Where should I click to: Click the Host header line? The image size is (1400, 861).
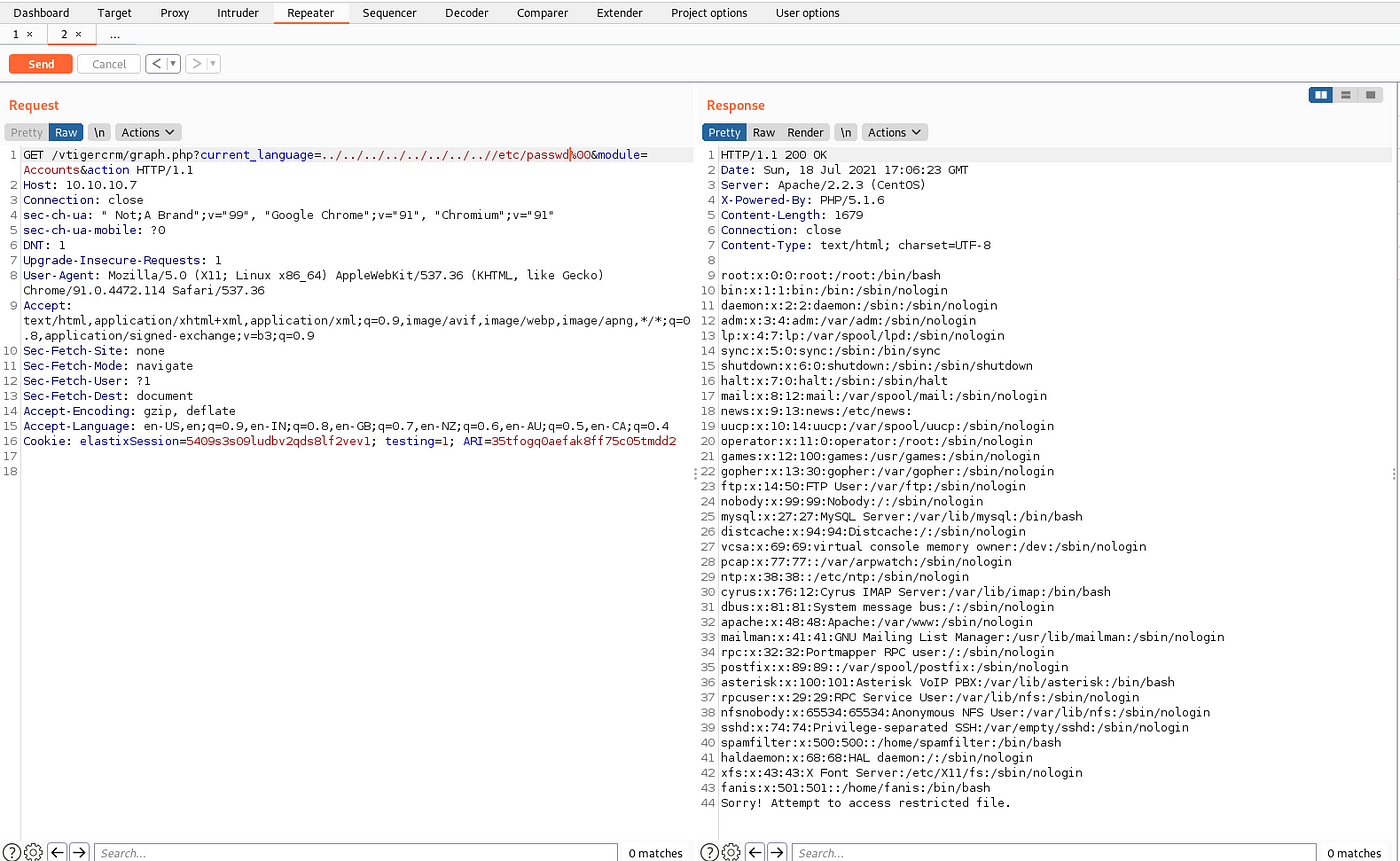pyautogui.click(x=80, y=185)
